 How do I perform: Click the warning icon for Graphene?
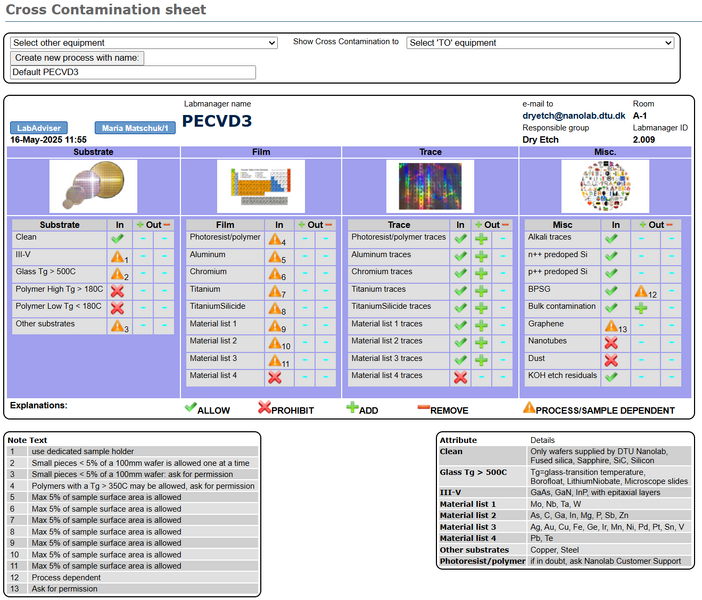(x=610, y=325)
